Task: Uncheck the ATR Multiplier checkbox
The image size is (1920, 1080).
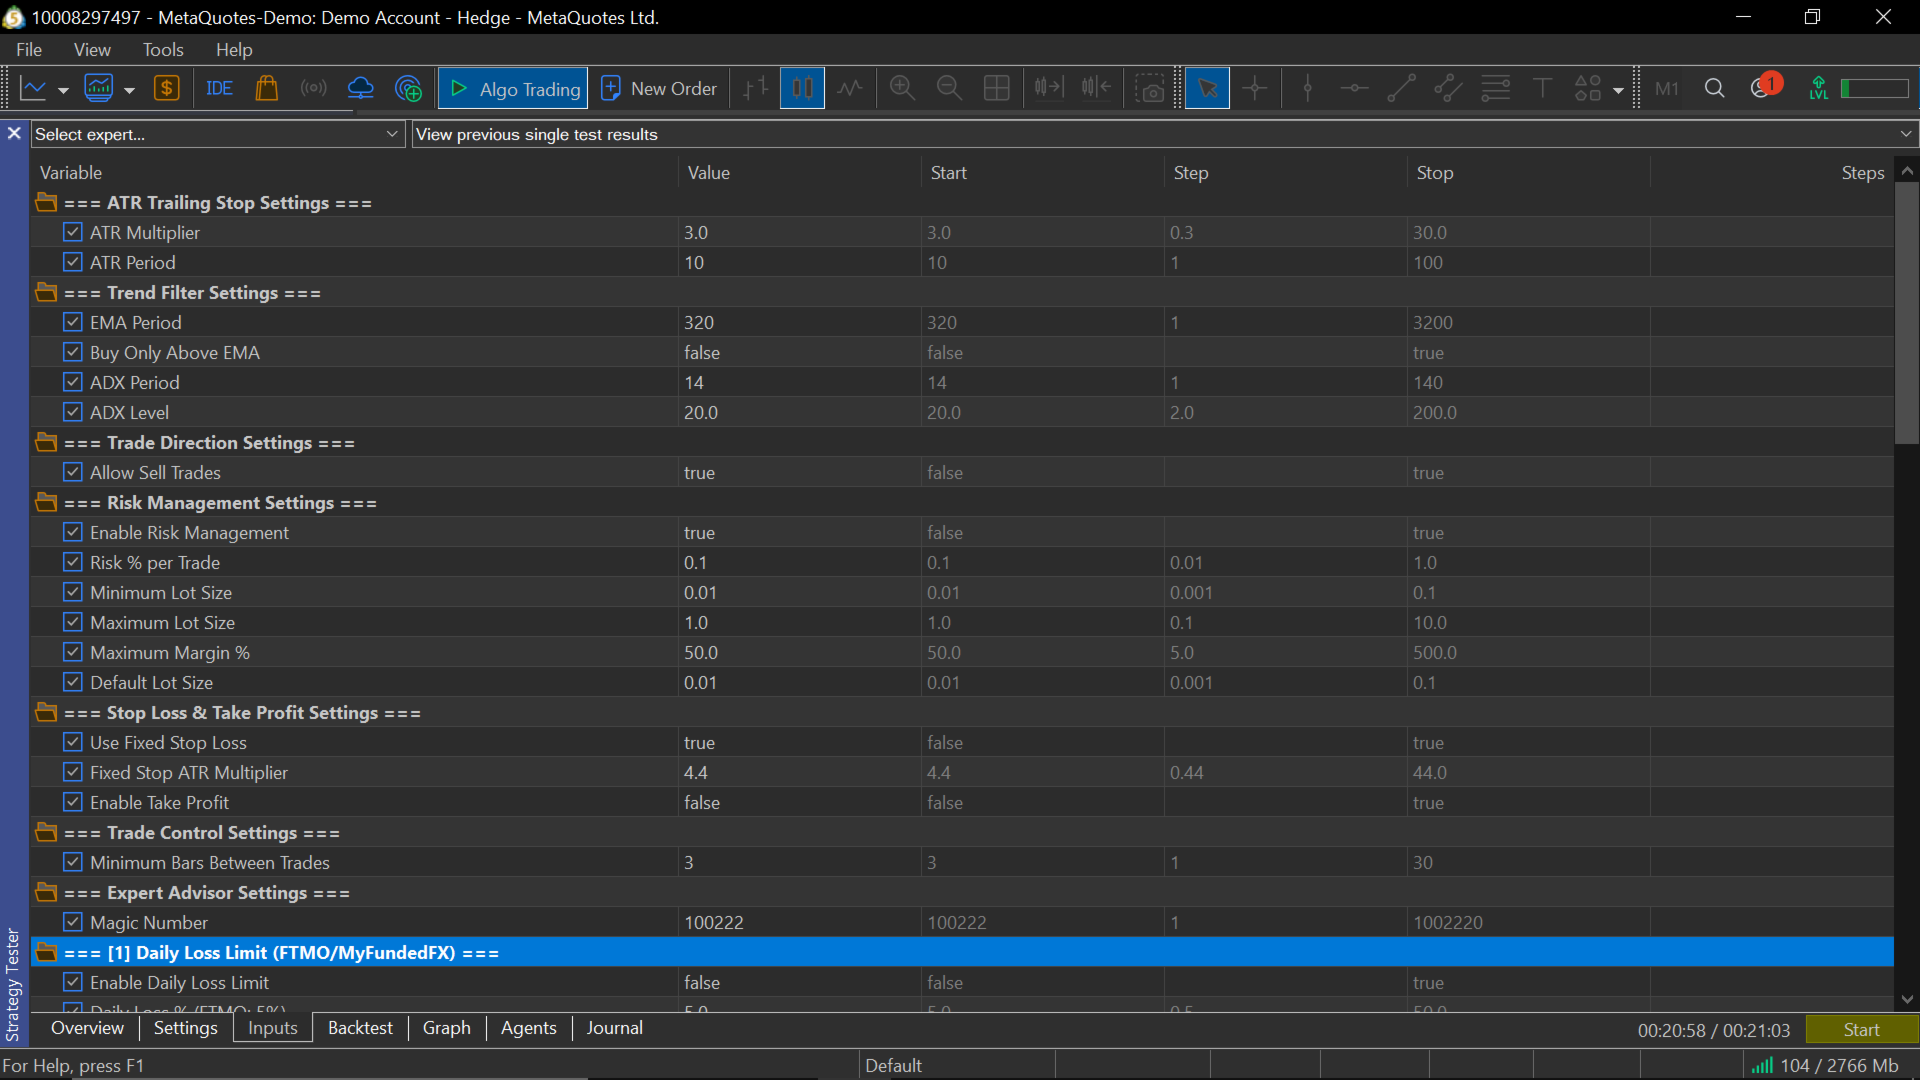Action: click(73, 232)
